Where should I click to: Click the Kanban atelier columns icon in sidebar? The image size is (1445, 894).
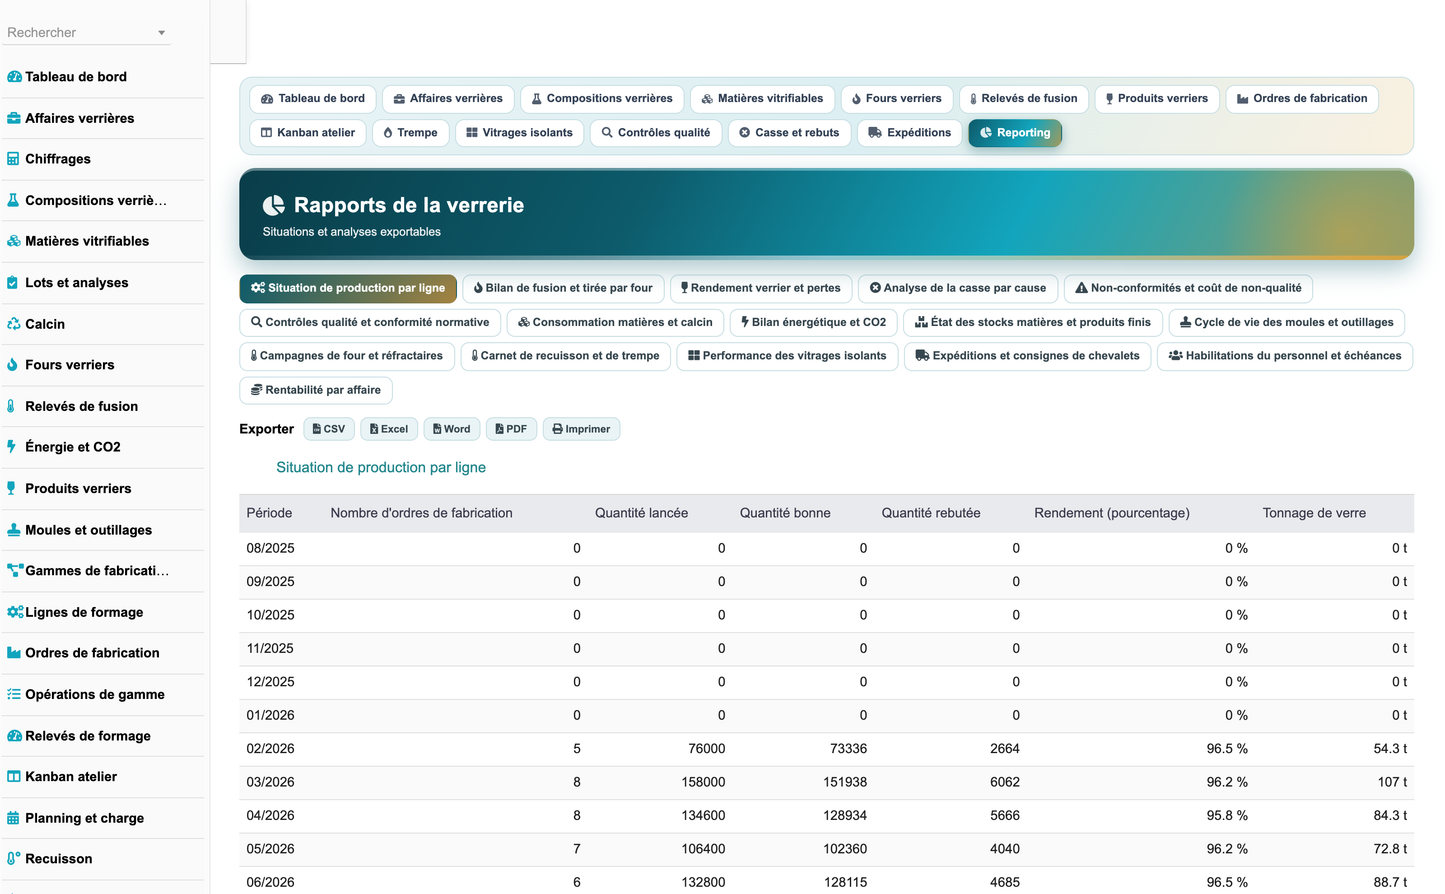tap(14, 777)
